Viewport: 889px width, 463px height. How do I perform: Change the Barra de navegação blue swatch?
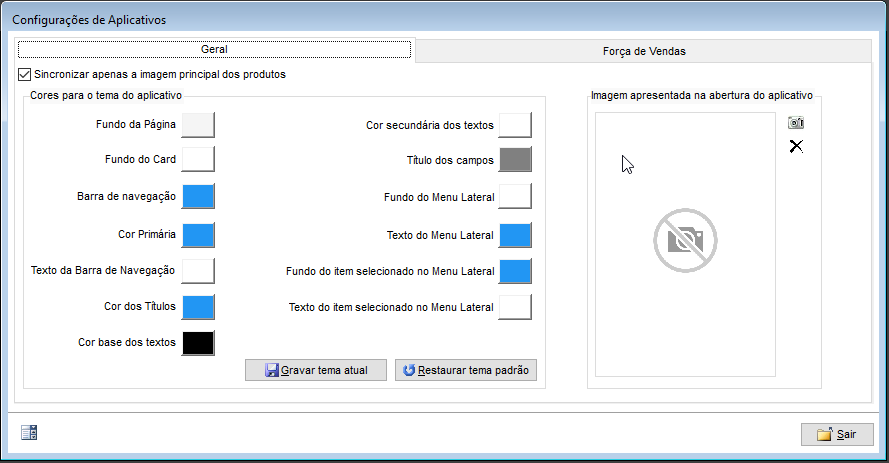198,197
